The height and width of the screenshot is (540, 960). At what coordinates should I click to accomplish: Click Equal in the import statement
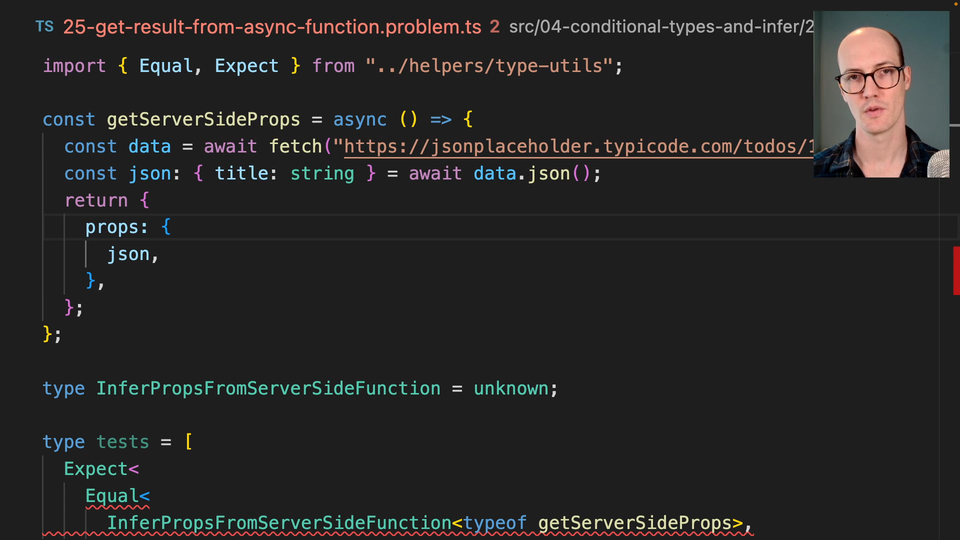click(165, 66)
